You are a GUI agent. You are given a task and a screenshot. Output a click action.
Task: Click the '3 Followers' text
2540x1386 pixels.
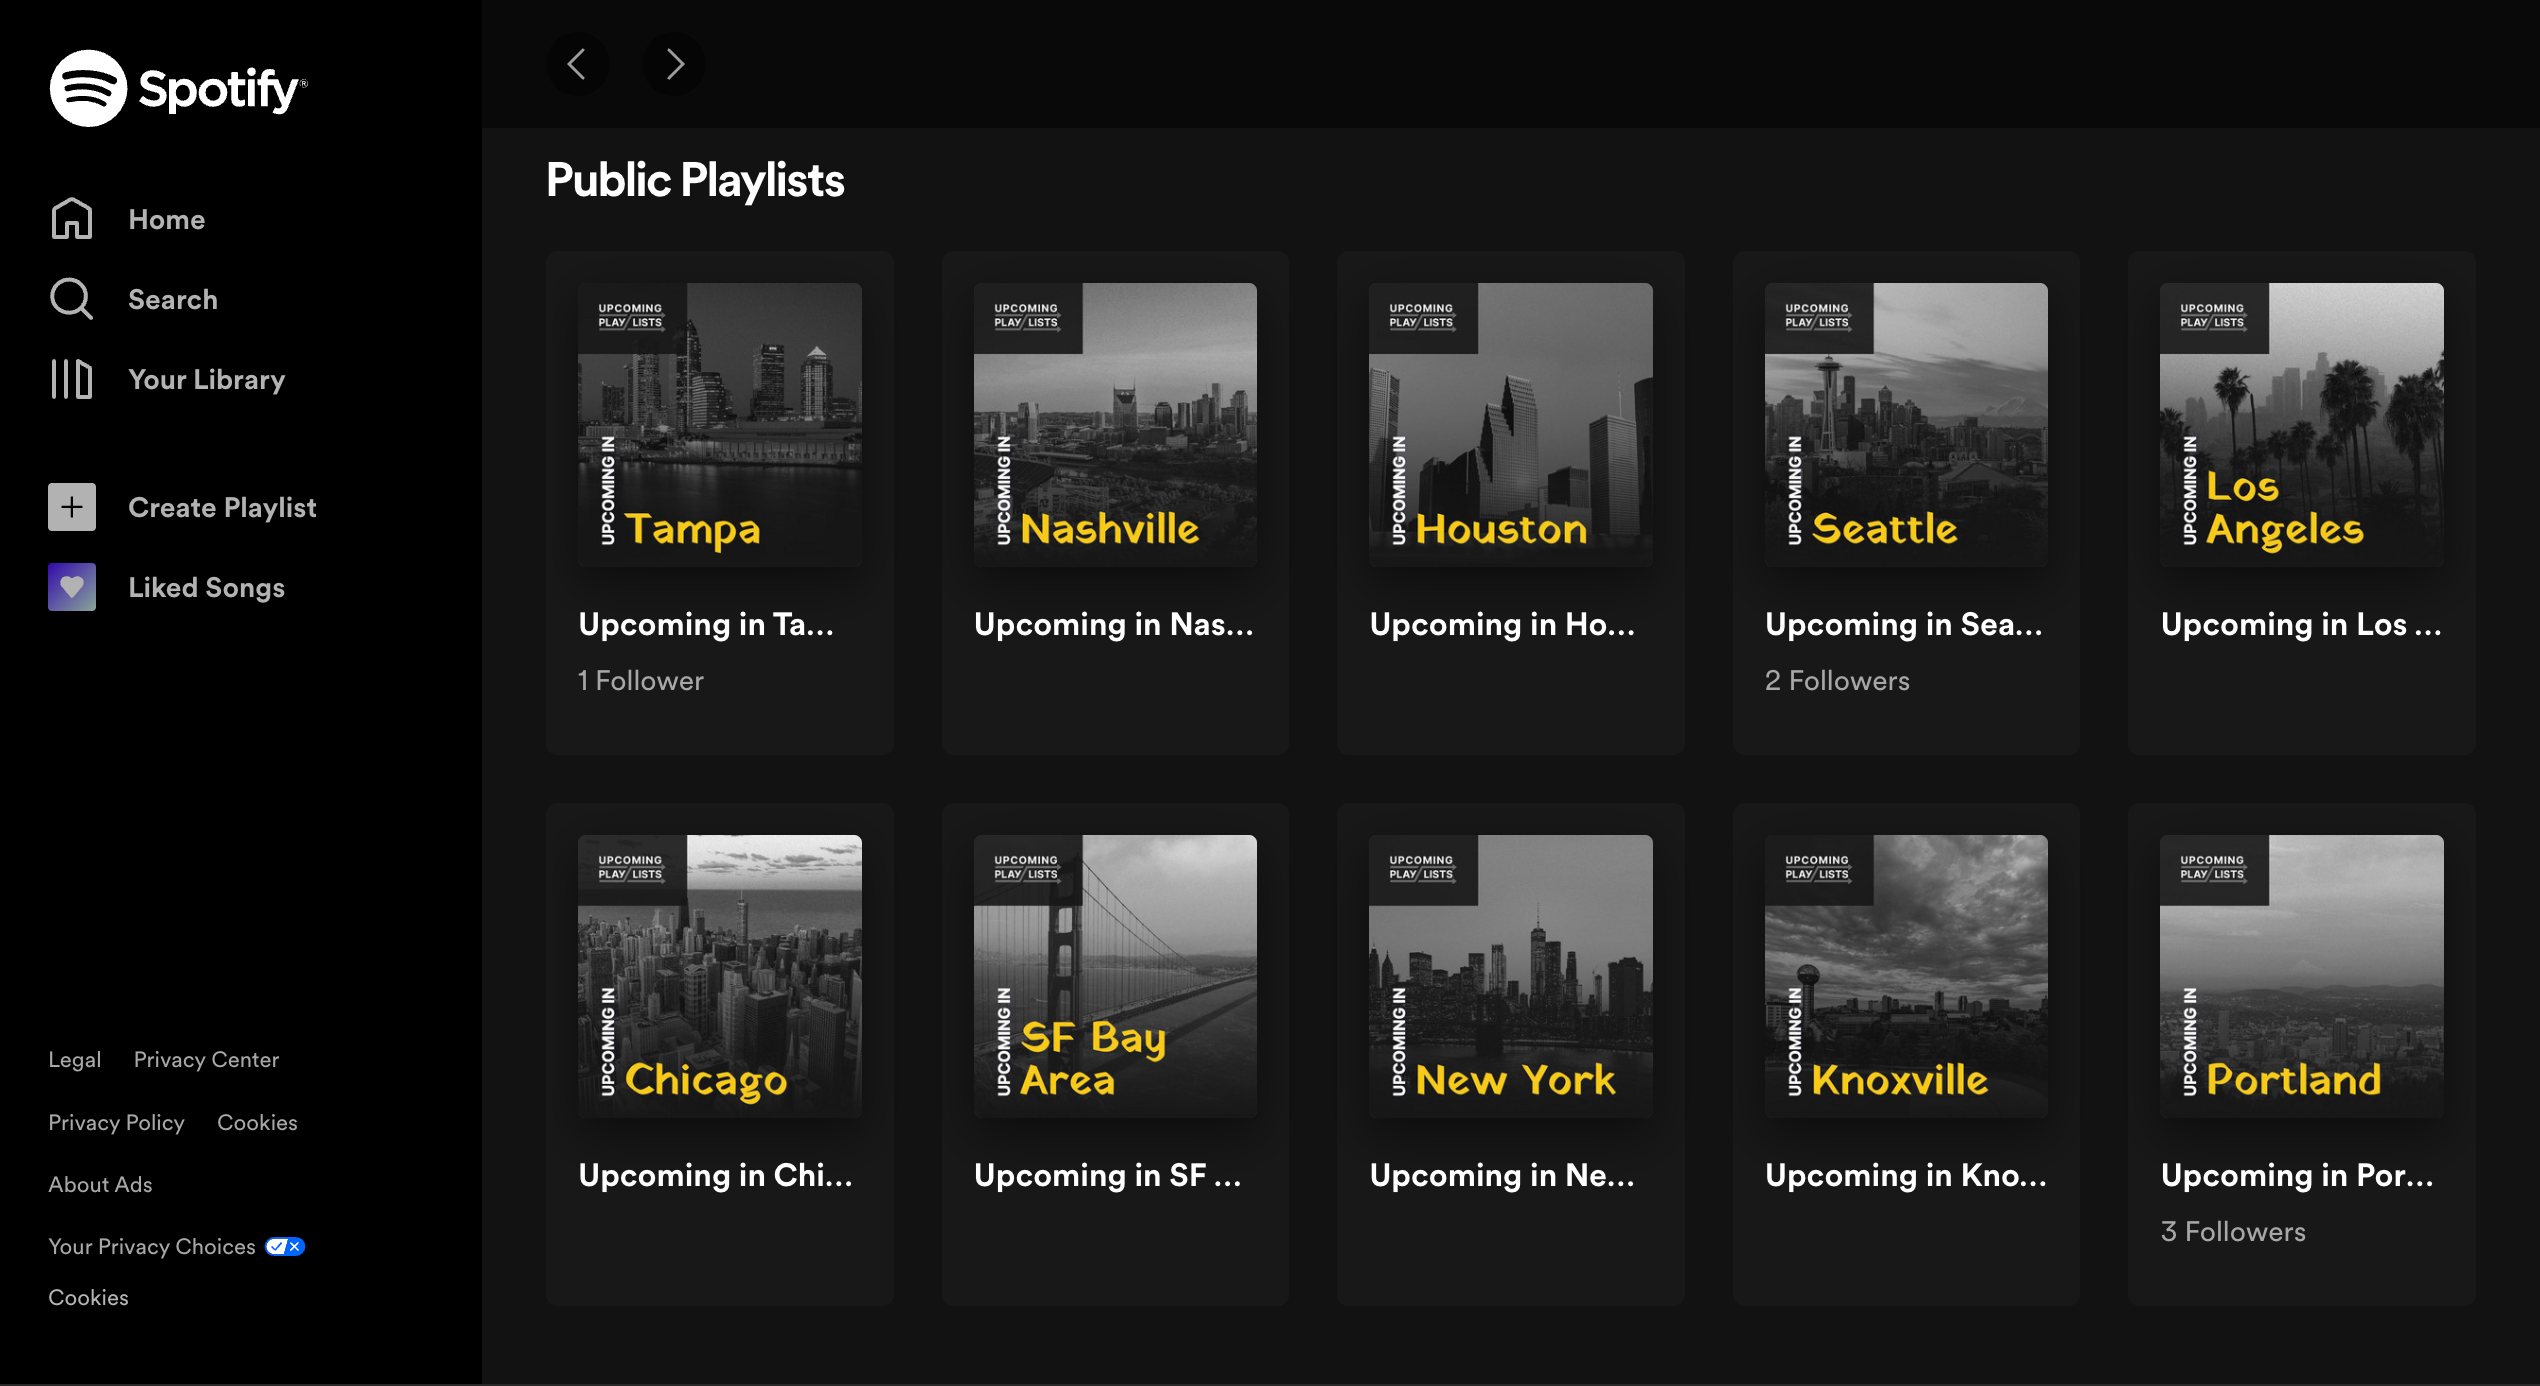point(2233,1232)
